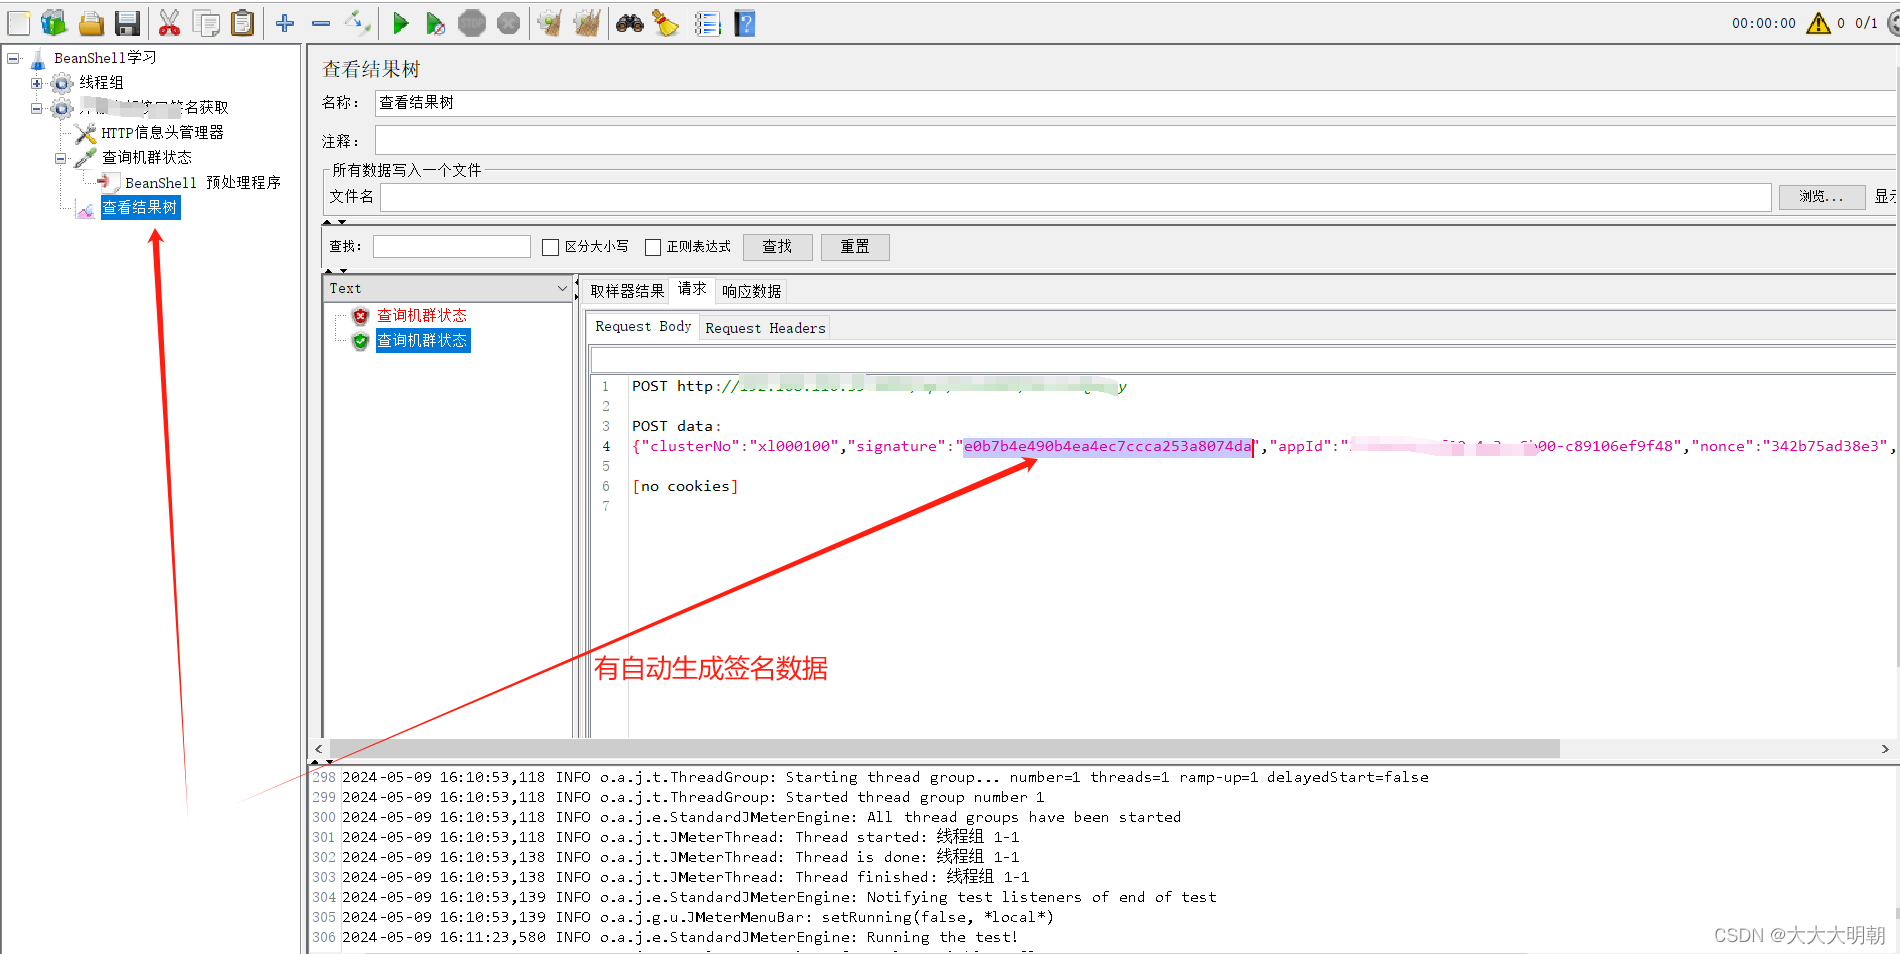1900x954 pixels.
Task: Click the 名称 input field
Action: 1135,103
